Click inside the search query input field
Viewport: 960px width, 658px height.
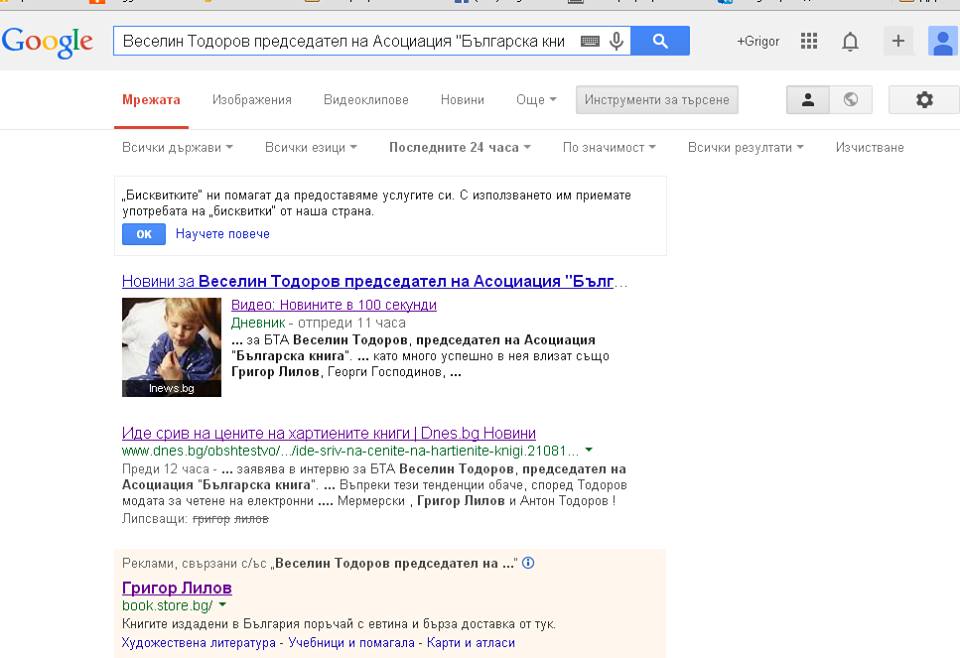point(340,41)
